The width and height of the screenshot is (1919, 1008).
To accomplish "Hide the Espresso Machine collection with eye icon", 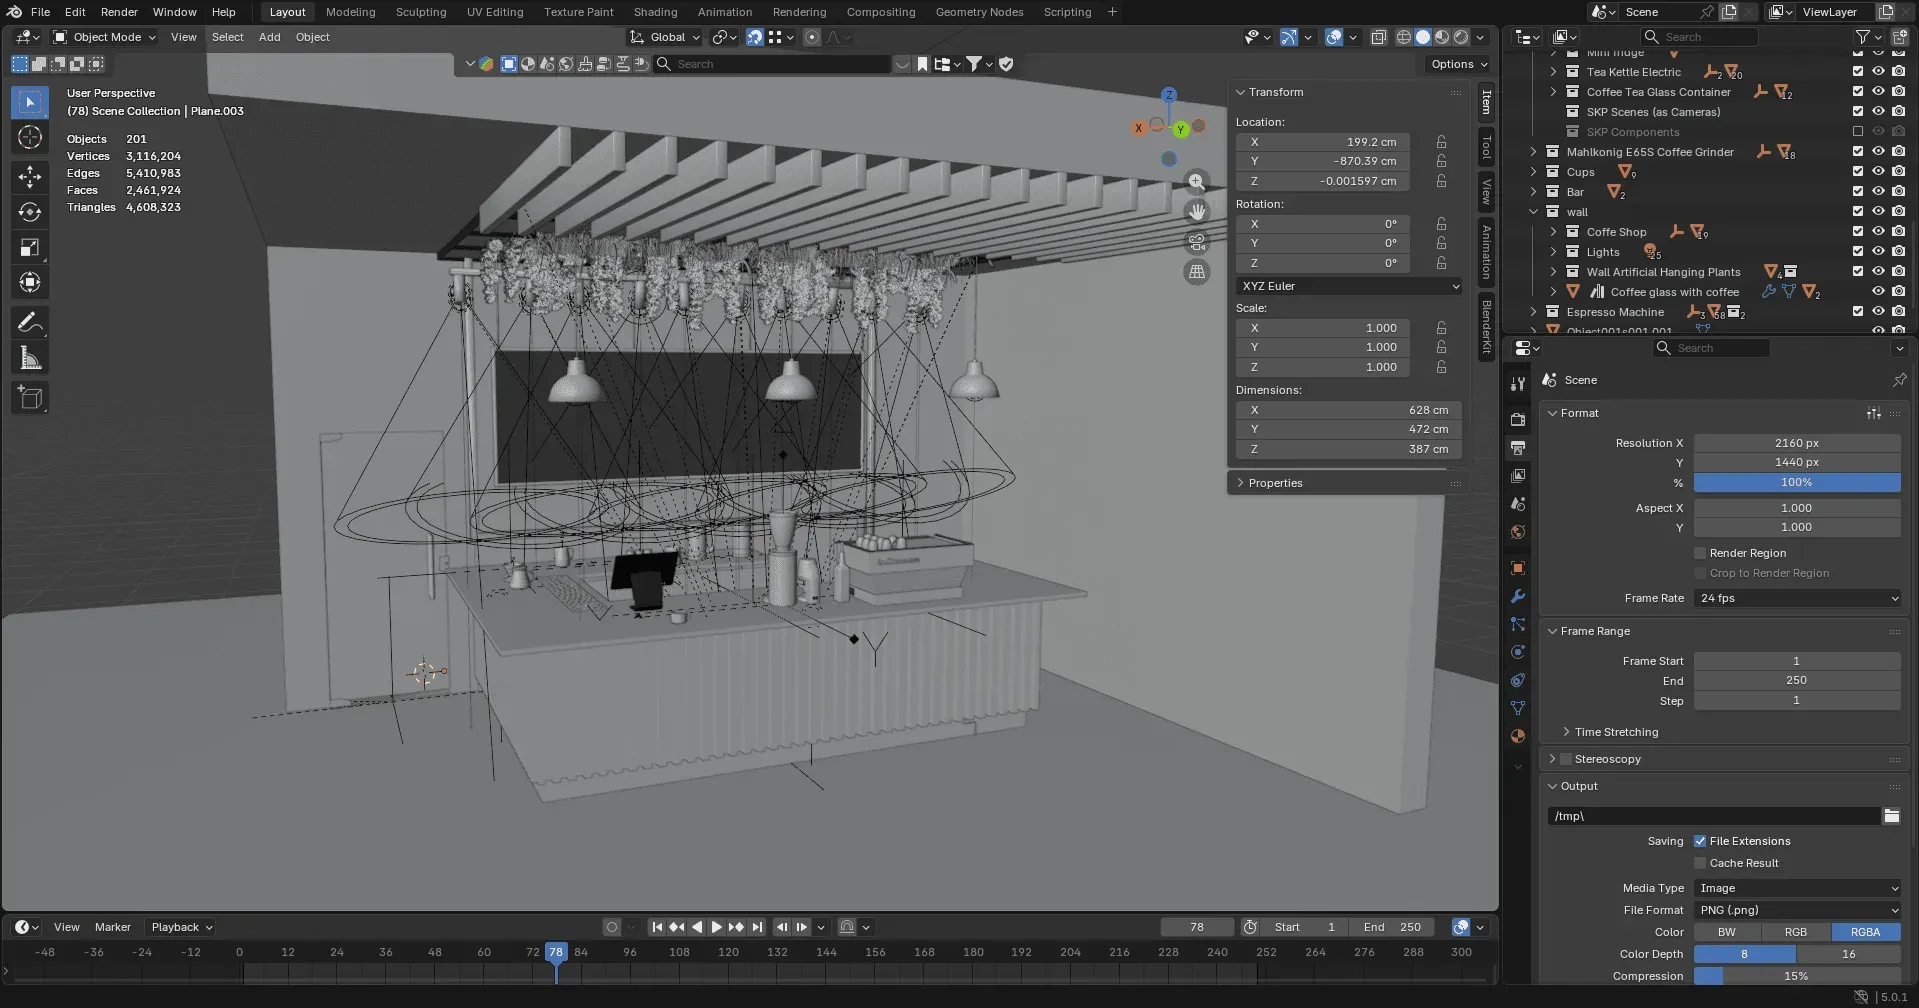I will click(1878, 312).
